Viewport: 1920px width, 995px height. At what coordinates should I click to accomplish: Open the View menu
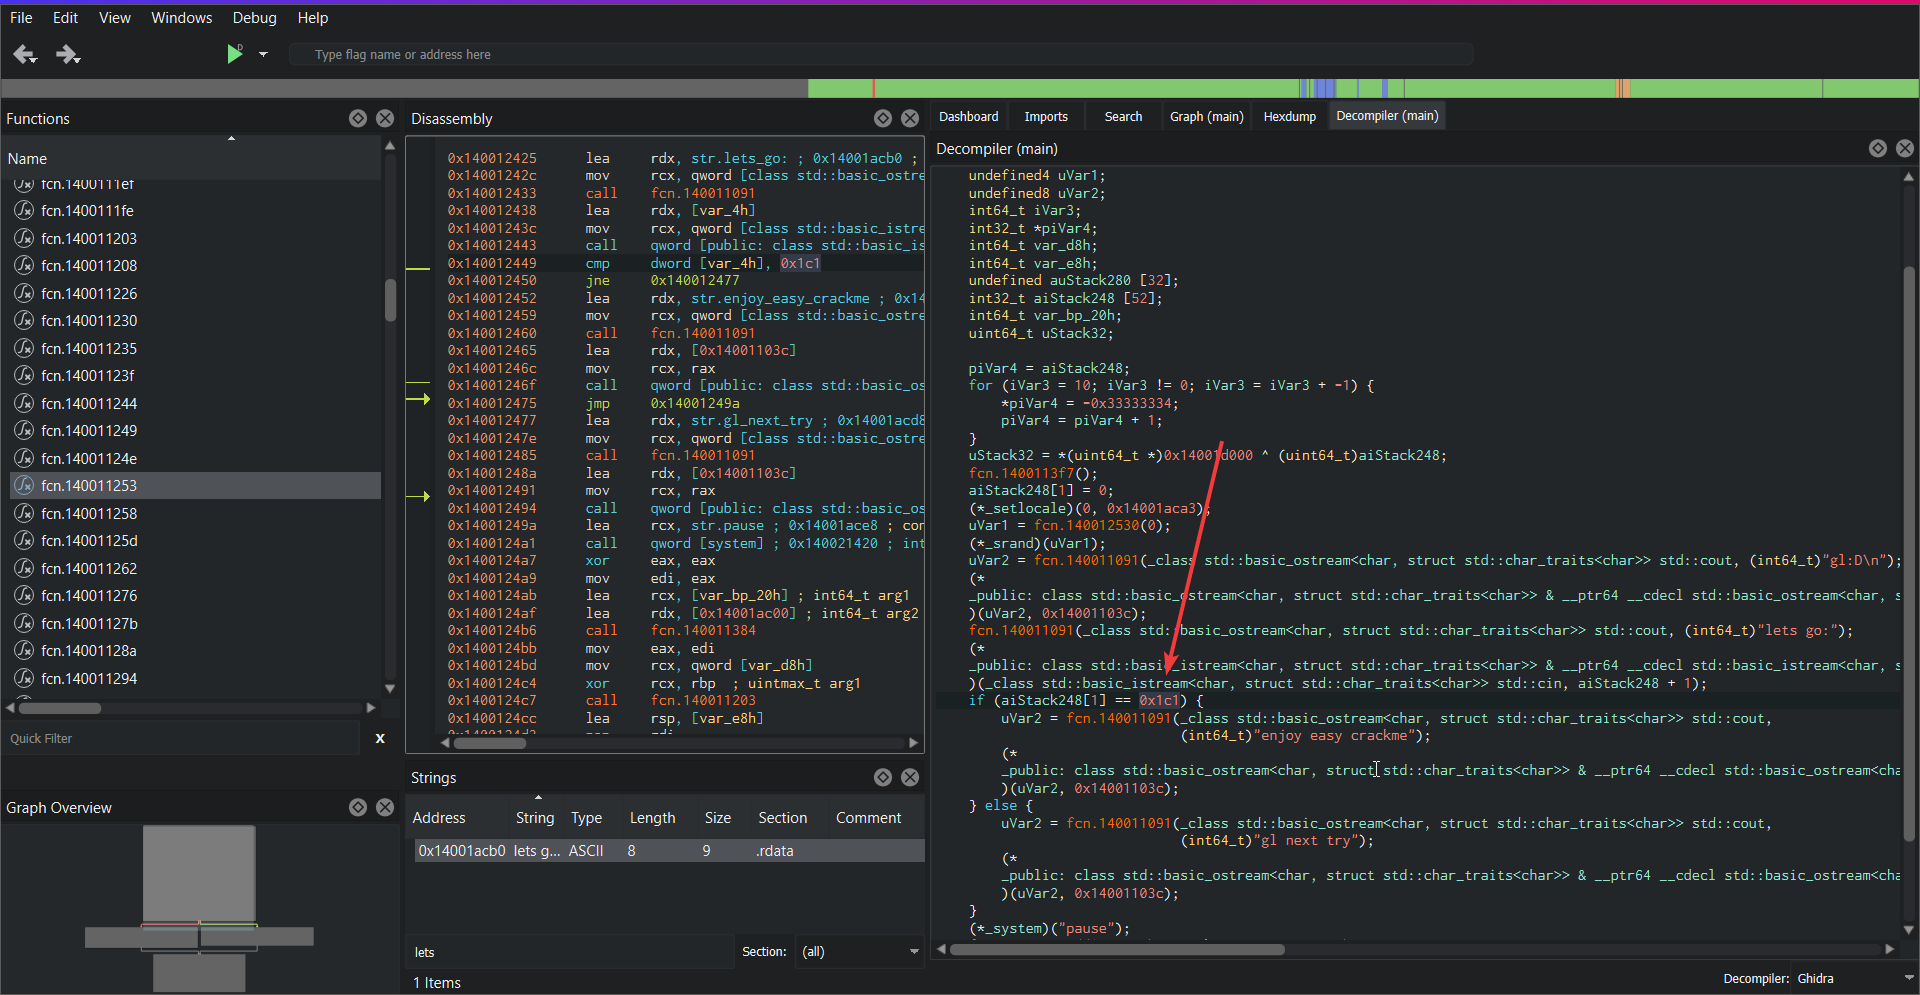[115, 18]
